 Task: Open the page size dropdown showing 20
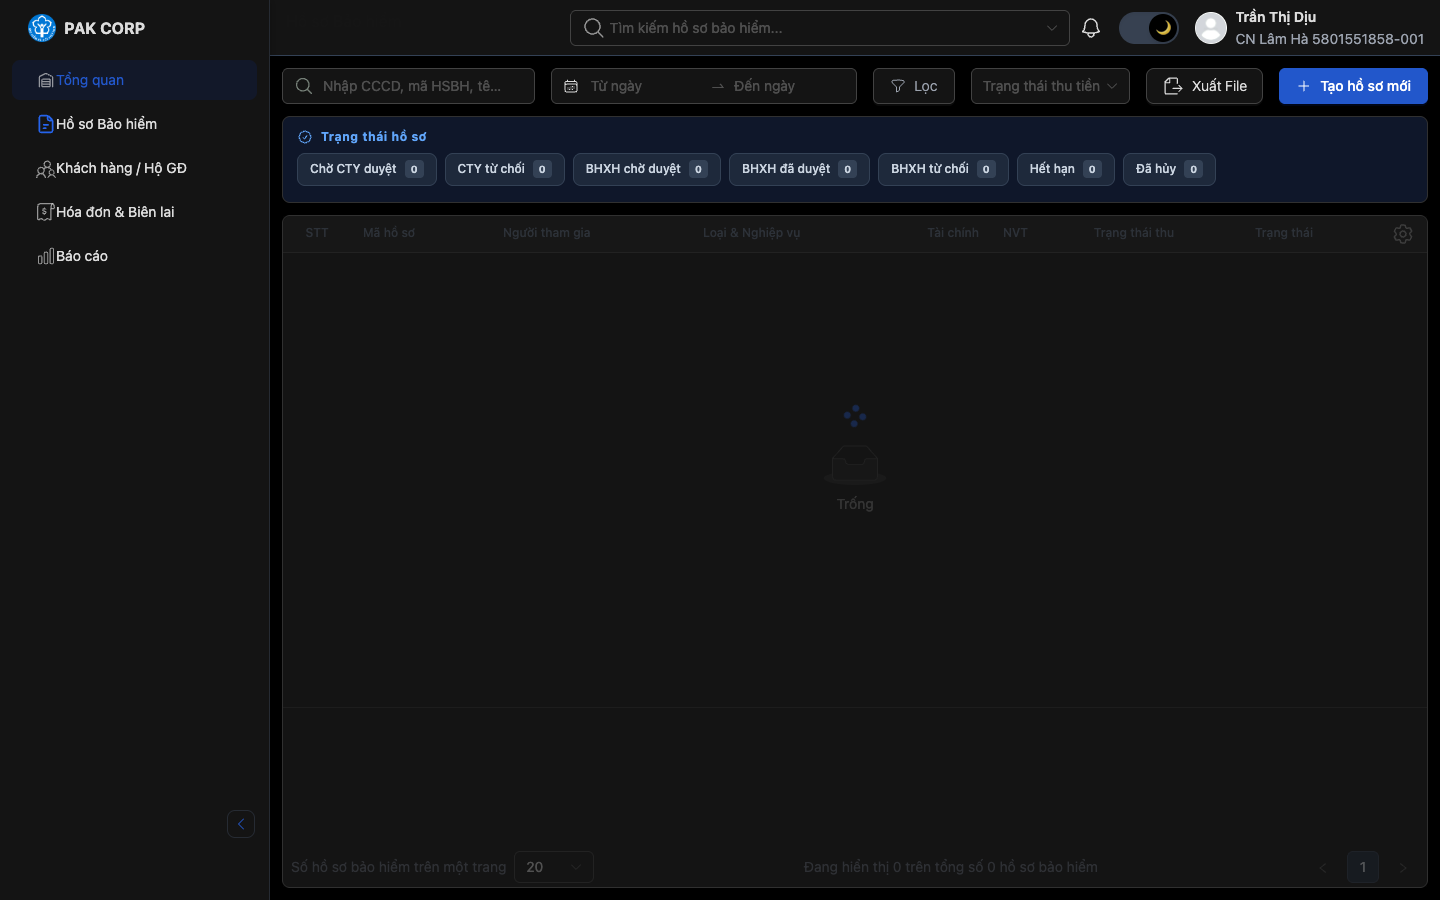[554, 867]
